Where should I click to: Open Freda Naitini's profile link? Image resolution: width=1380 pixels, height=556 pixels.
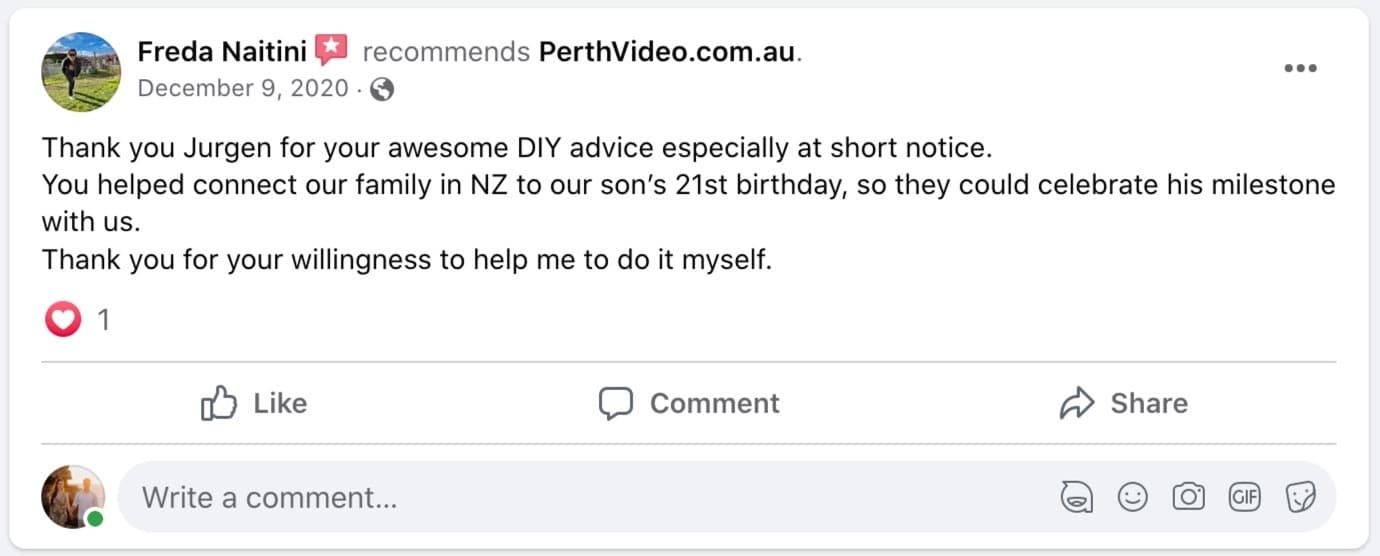221,51
